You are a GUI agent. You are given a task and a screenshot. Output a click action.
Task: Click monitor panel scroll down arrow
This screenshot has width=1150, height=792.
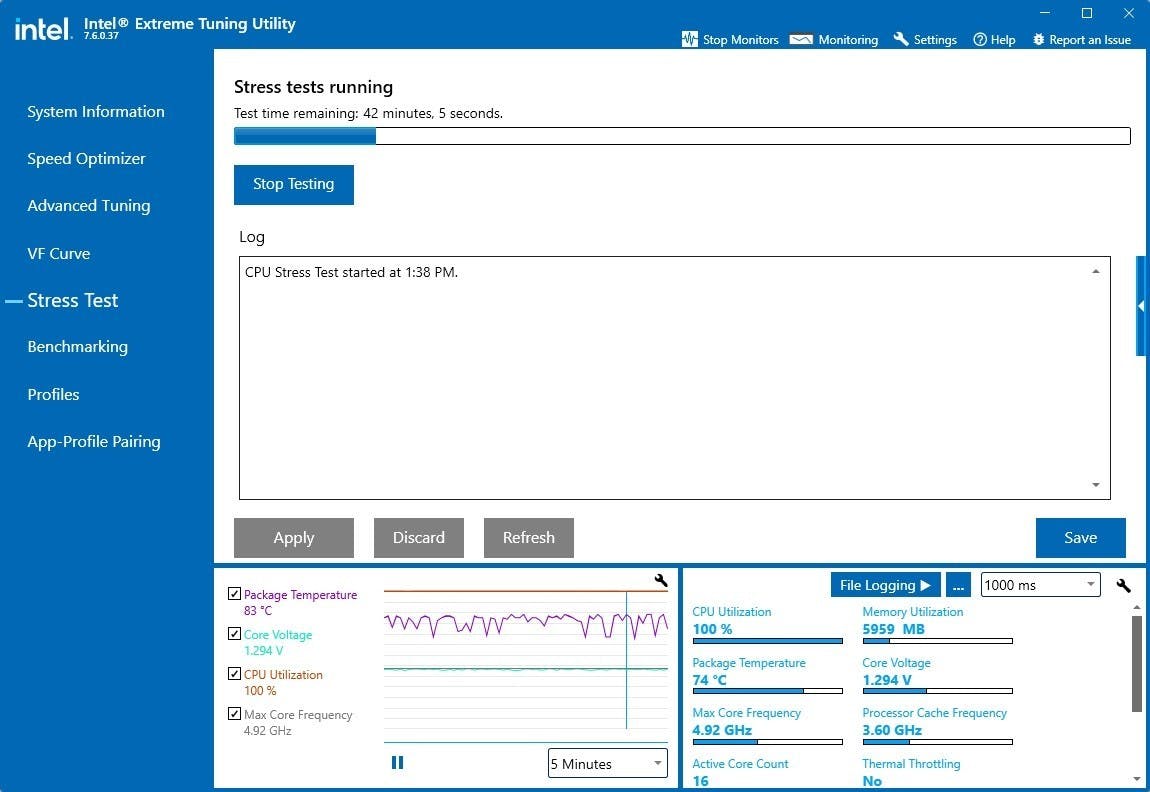1137,779
